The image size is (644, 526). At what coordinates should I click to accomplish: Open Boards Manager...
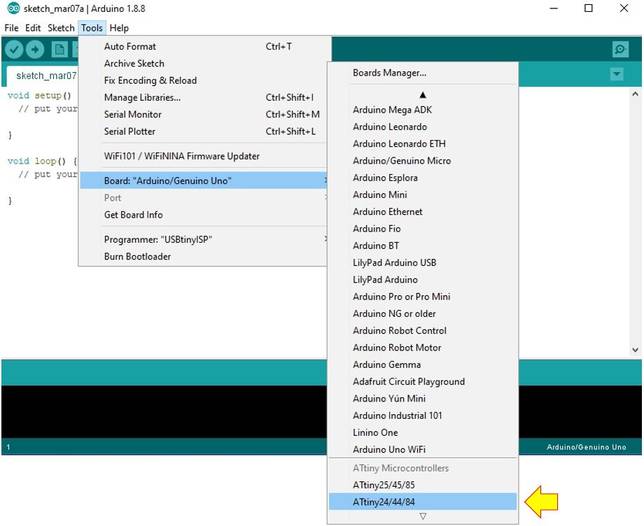pos(423,73)
